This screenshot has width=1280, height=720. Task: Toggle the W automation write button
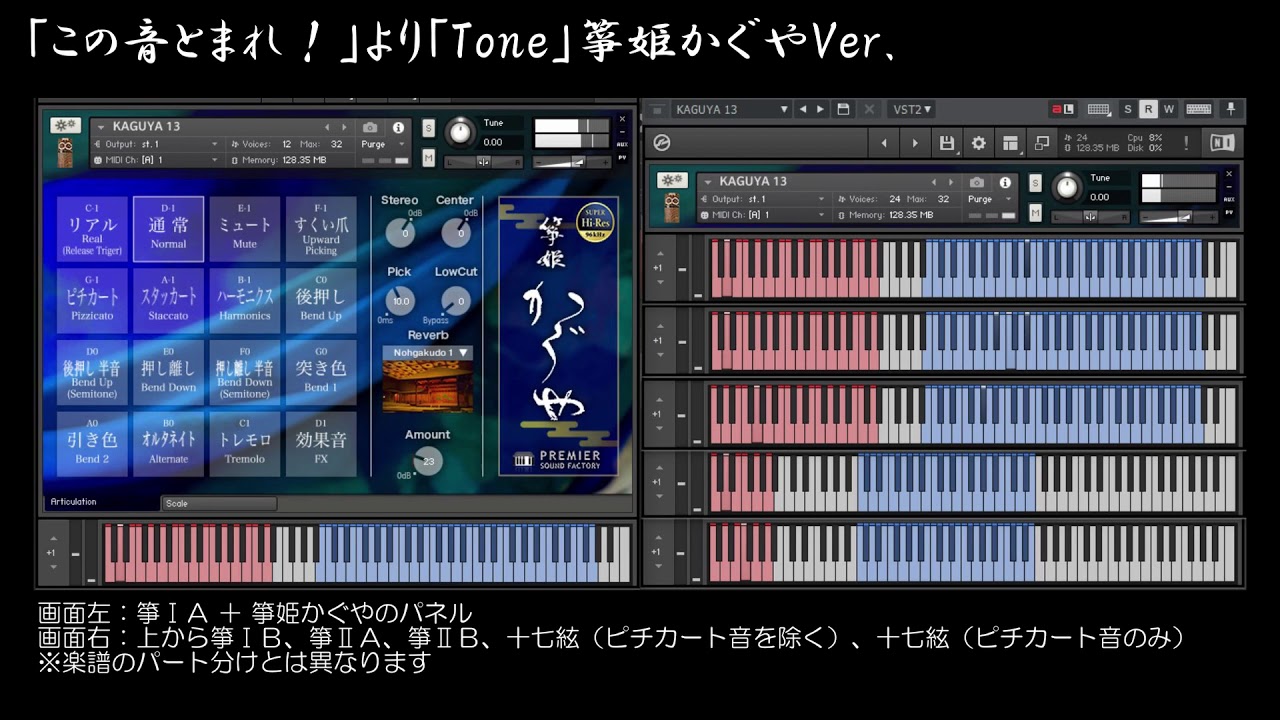tap(1168, 109)
